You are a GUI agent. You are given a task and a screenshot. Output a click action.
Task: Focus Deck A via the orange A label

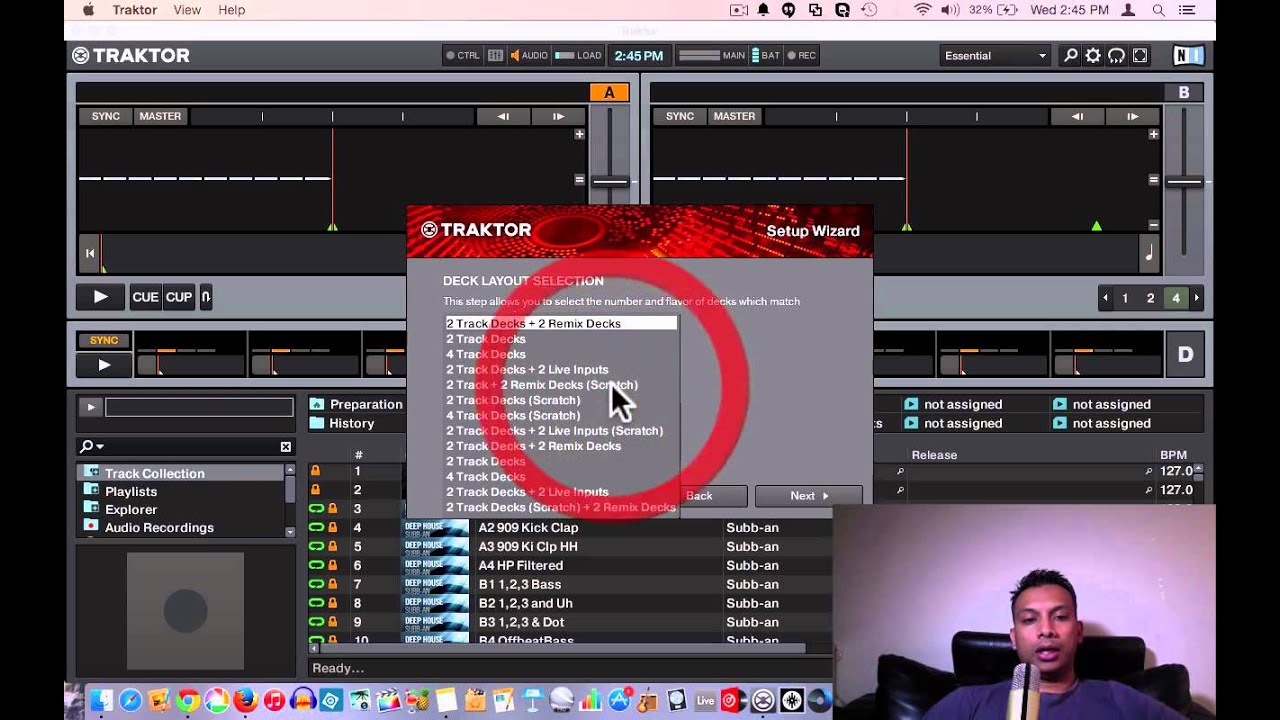tap(609, 93)
